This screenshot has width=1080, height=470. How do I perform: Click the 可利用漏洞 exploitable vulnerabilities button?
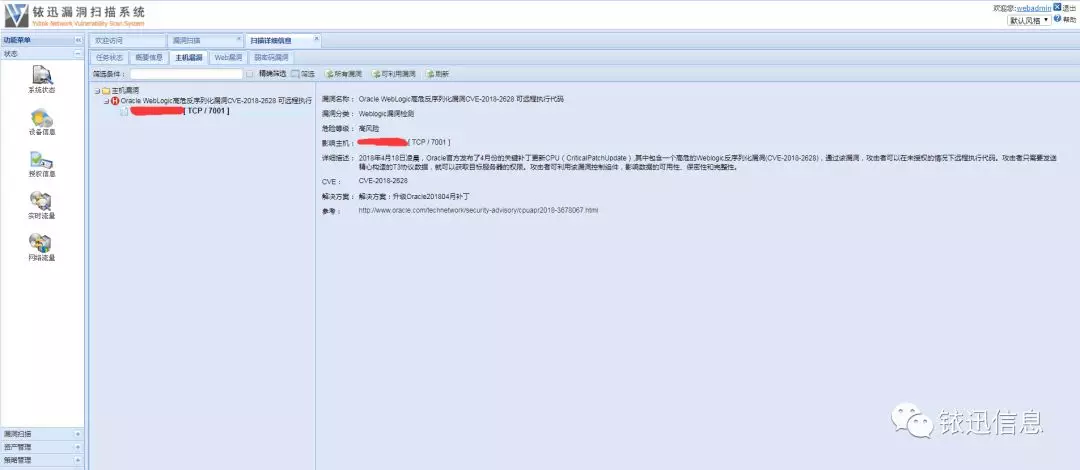pyautogui.click(x=395, y=74)
